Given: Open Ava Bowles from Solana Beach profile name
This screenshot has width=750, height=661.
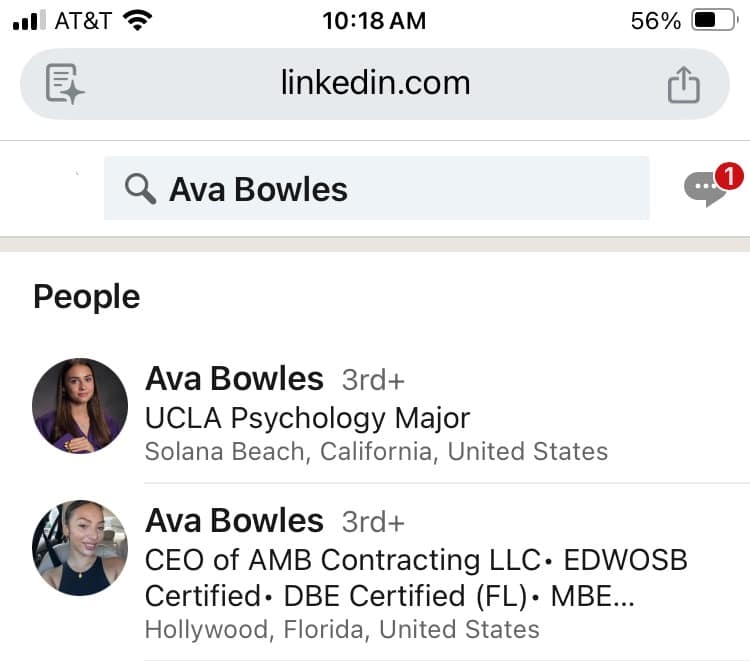Looking at the screenshot, I should click(x=234, y=379).
